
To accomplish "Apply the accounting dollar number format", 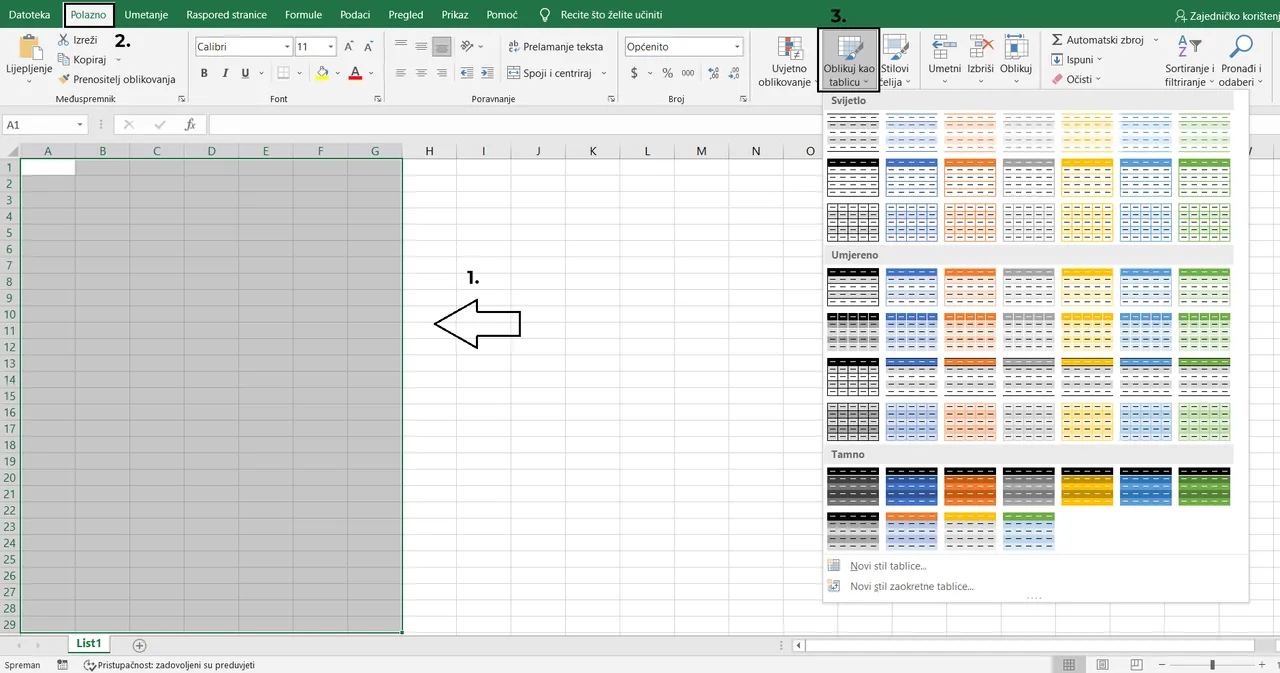I will pos(633,73).
